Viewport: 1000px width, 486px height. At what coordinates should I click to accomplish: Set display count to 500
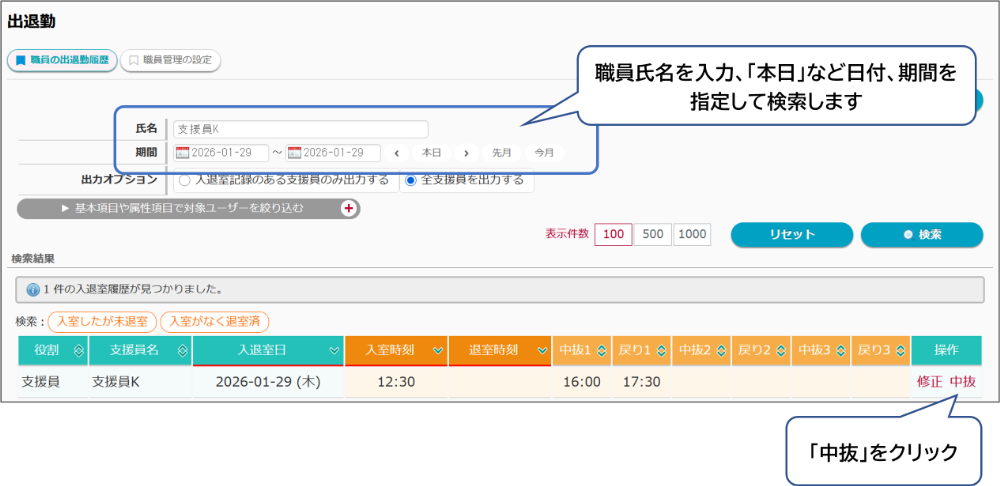652,234
